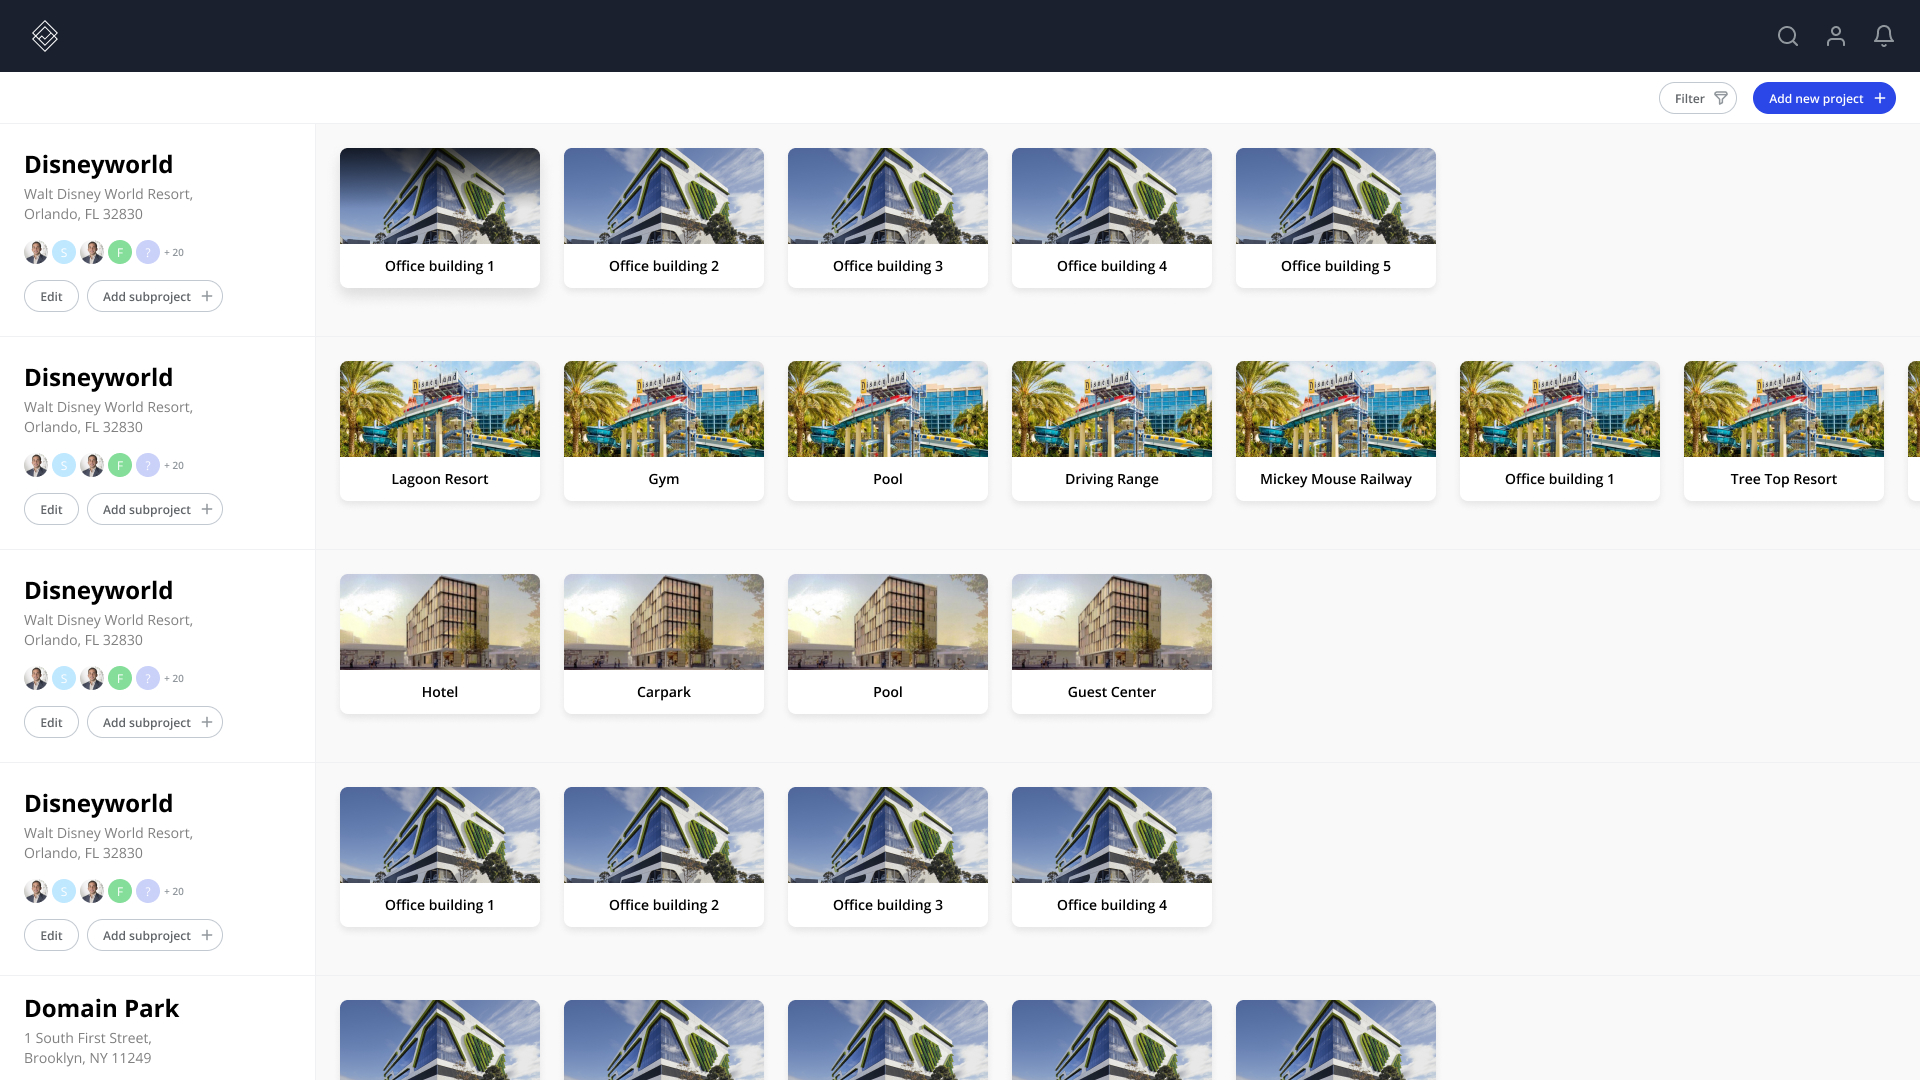This screenshot has width=1920, height=1080.
Task: Open the user profile icon
Action: [1836, 36]
